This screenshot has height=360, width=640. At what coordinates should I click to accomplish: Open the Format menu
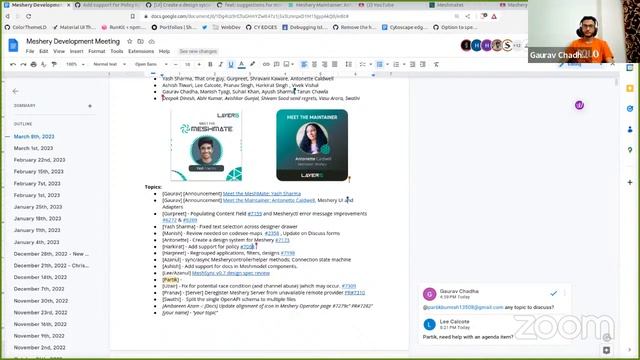click(x=97, y=51)
